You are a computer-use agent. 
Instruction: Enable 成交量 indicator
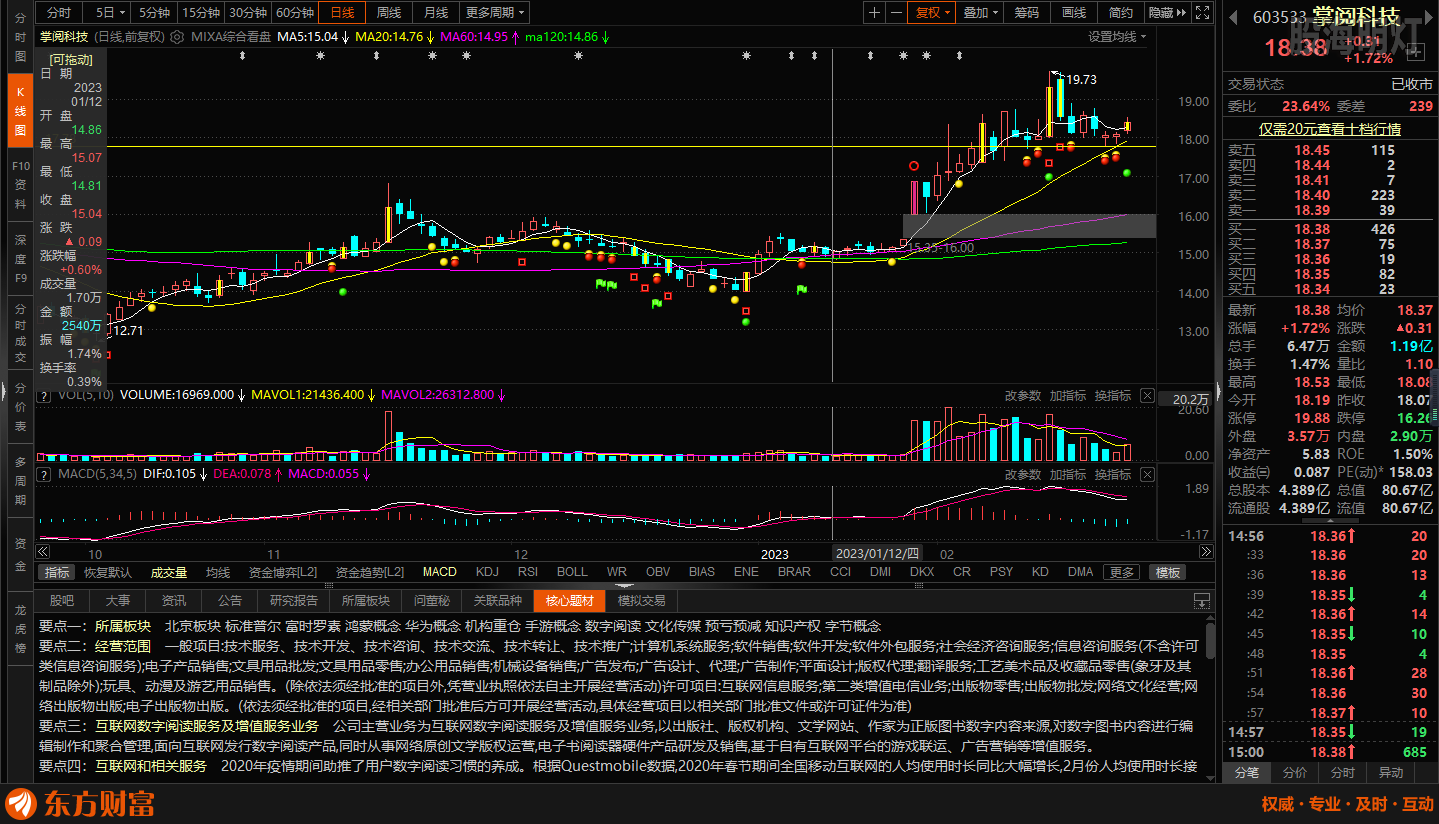169,572
